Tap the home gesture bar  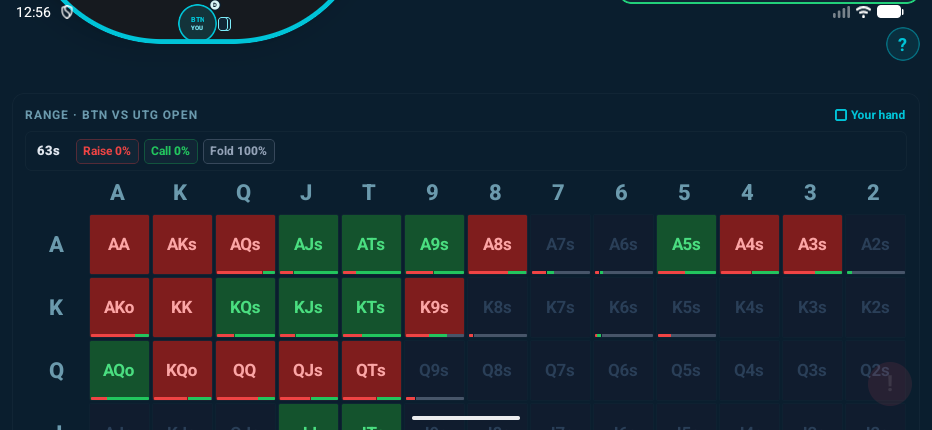466,418
